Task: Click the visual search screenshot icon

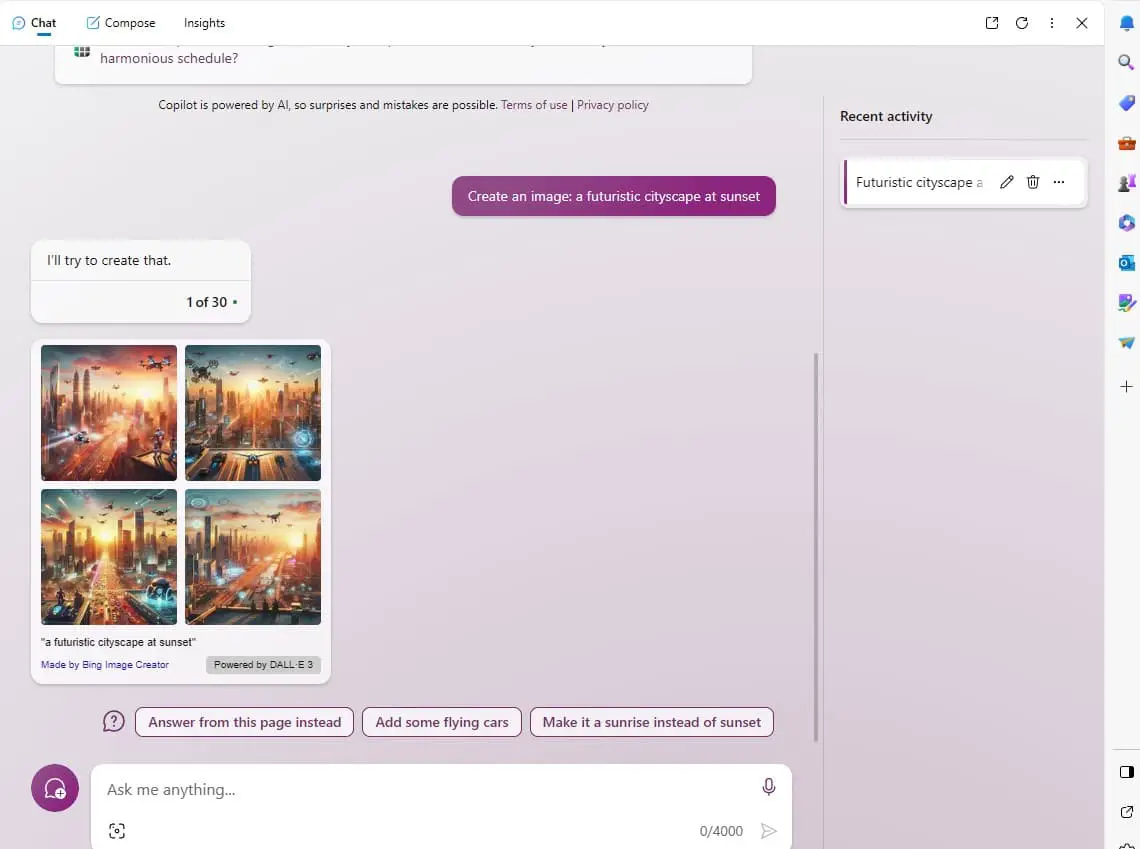Action: tap(117, 831)
